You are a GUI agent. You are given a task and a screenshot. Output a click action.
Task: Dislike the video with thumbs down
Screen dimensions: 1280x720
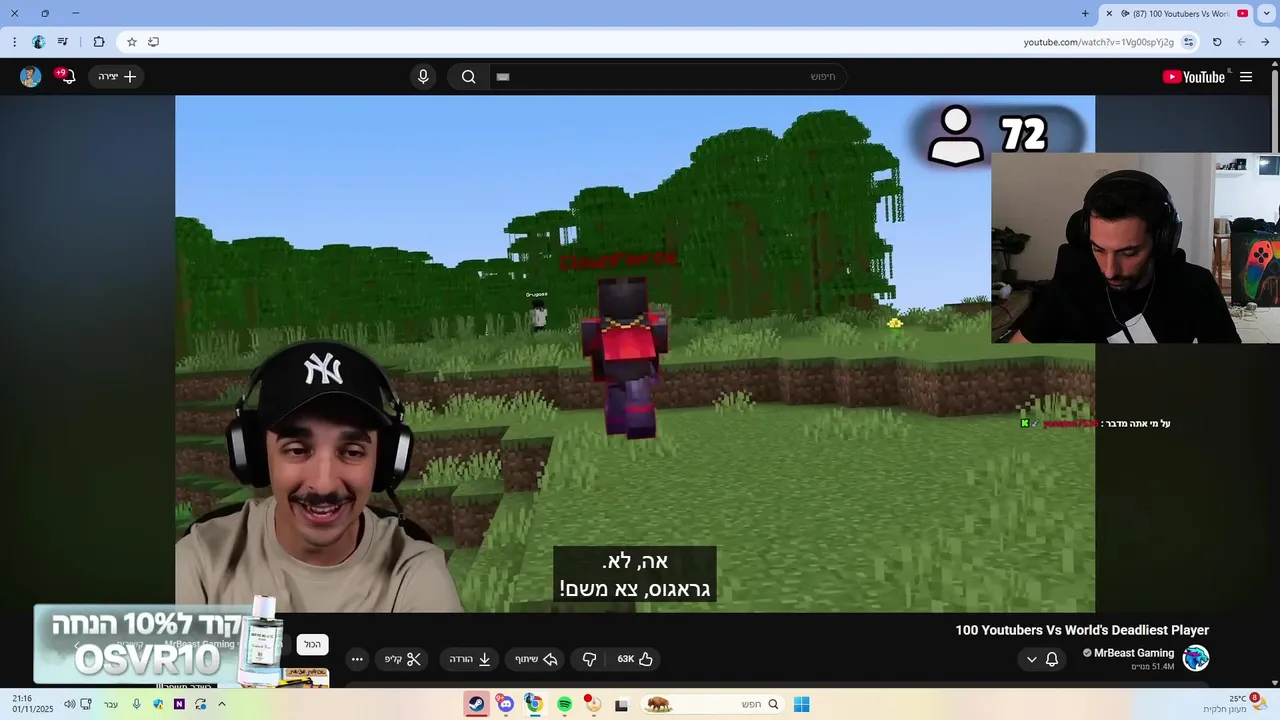pyautogui.click(x=589, y=659)
